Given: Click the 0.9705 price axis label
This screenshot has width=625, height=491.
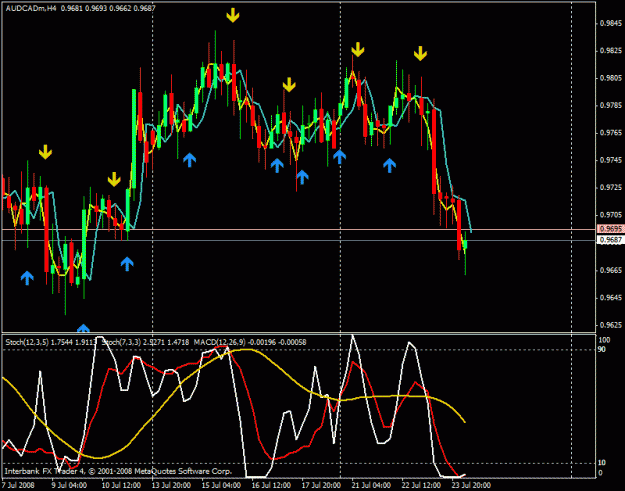Looking at the screenshot, I should point(611,215).
